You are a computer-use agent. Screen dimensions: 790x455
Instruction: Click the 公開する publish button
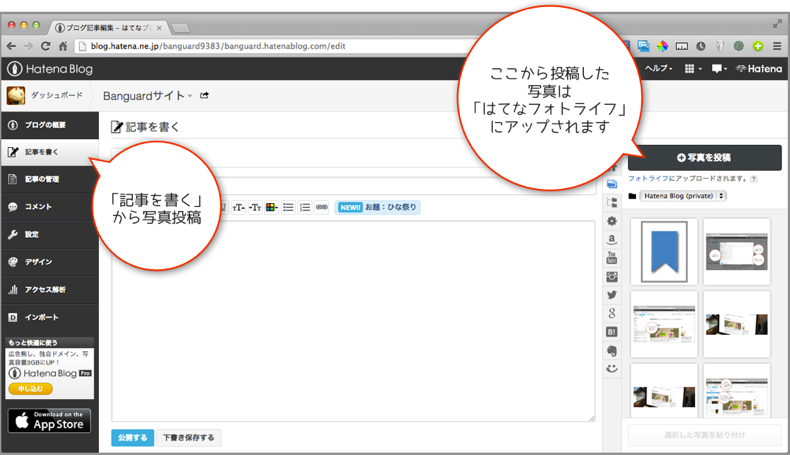click(132, 437)
